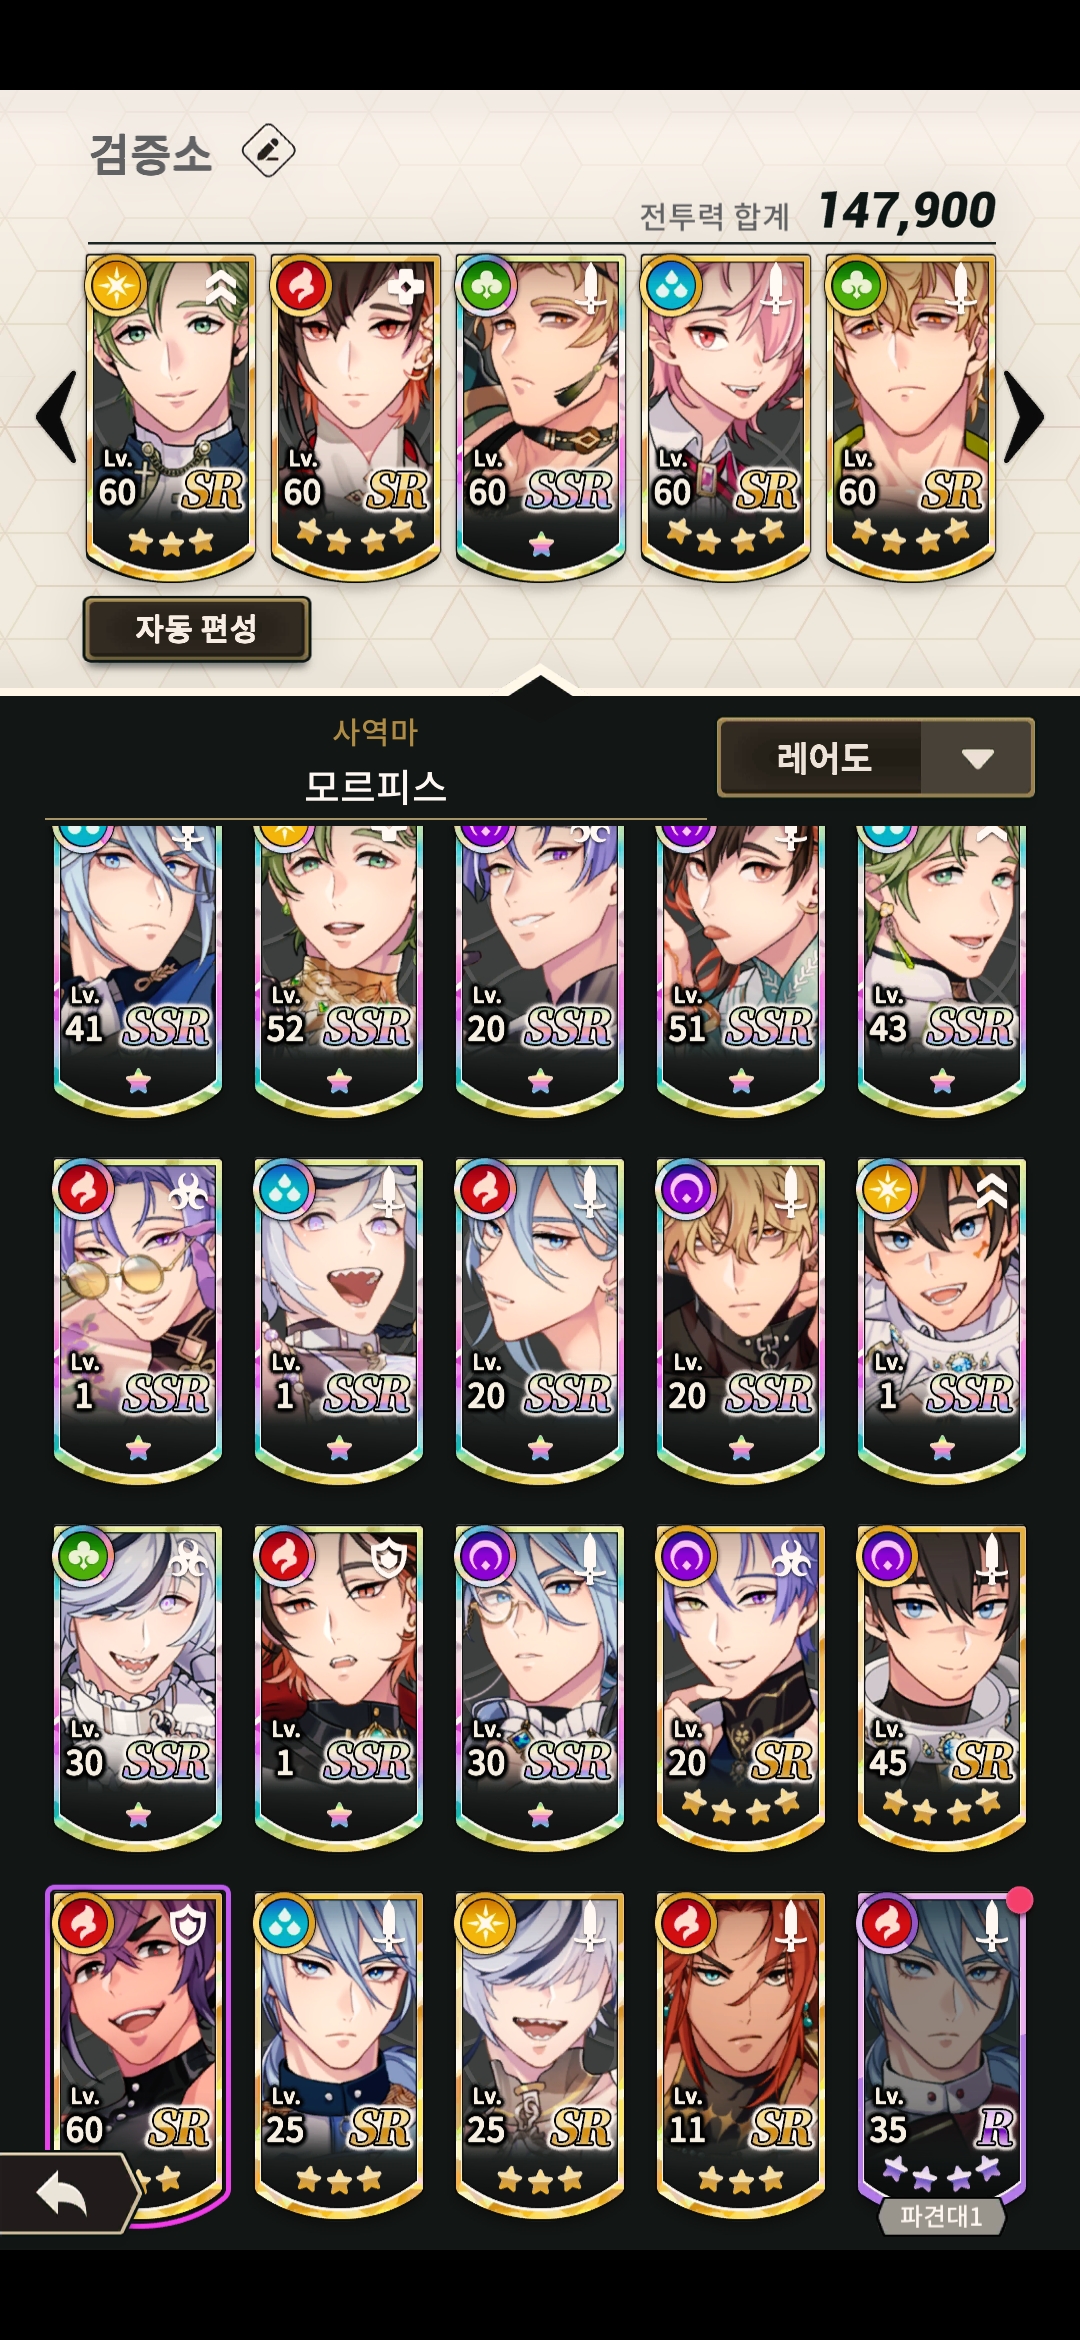This screenshot has width=1080, height=2340.
Task: Tap the fire element icon on second team card
Action: (x=301, y=284)
